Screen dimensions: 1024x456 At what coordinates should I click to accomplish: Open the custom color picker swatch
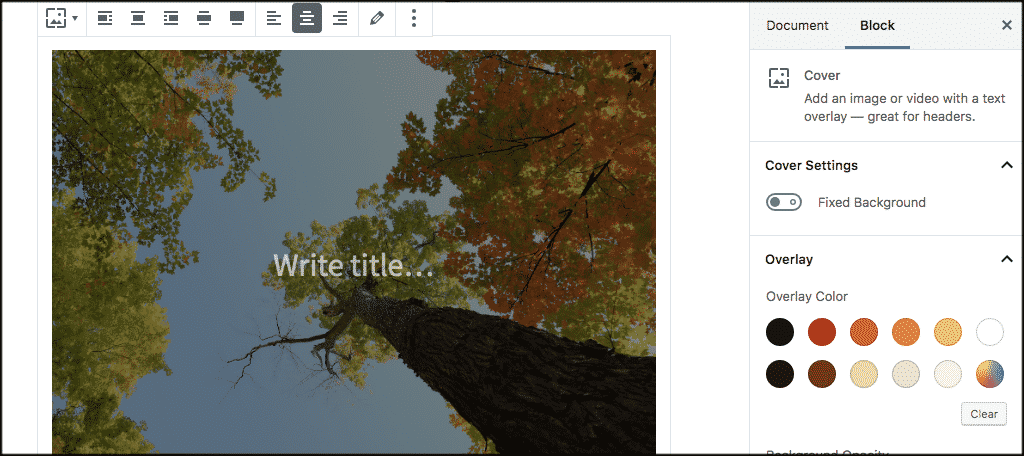tap(990, 374)
